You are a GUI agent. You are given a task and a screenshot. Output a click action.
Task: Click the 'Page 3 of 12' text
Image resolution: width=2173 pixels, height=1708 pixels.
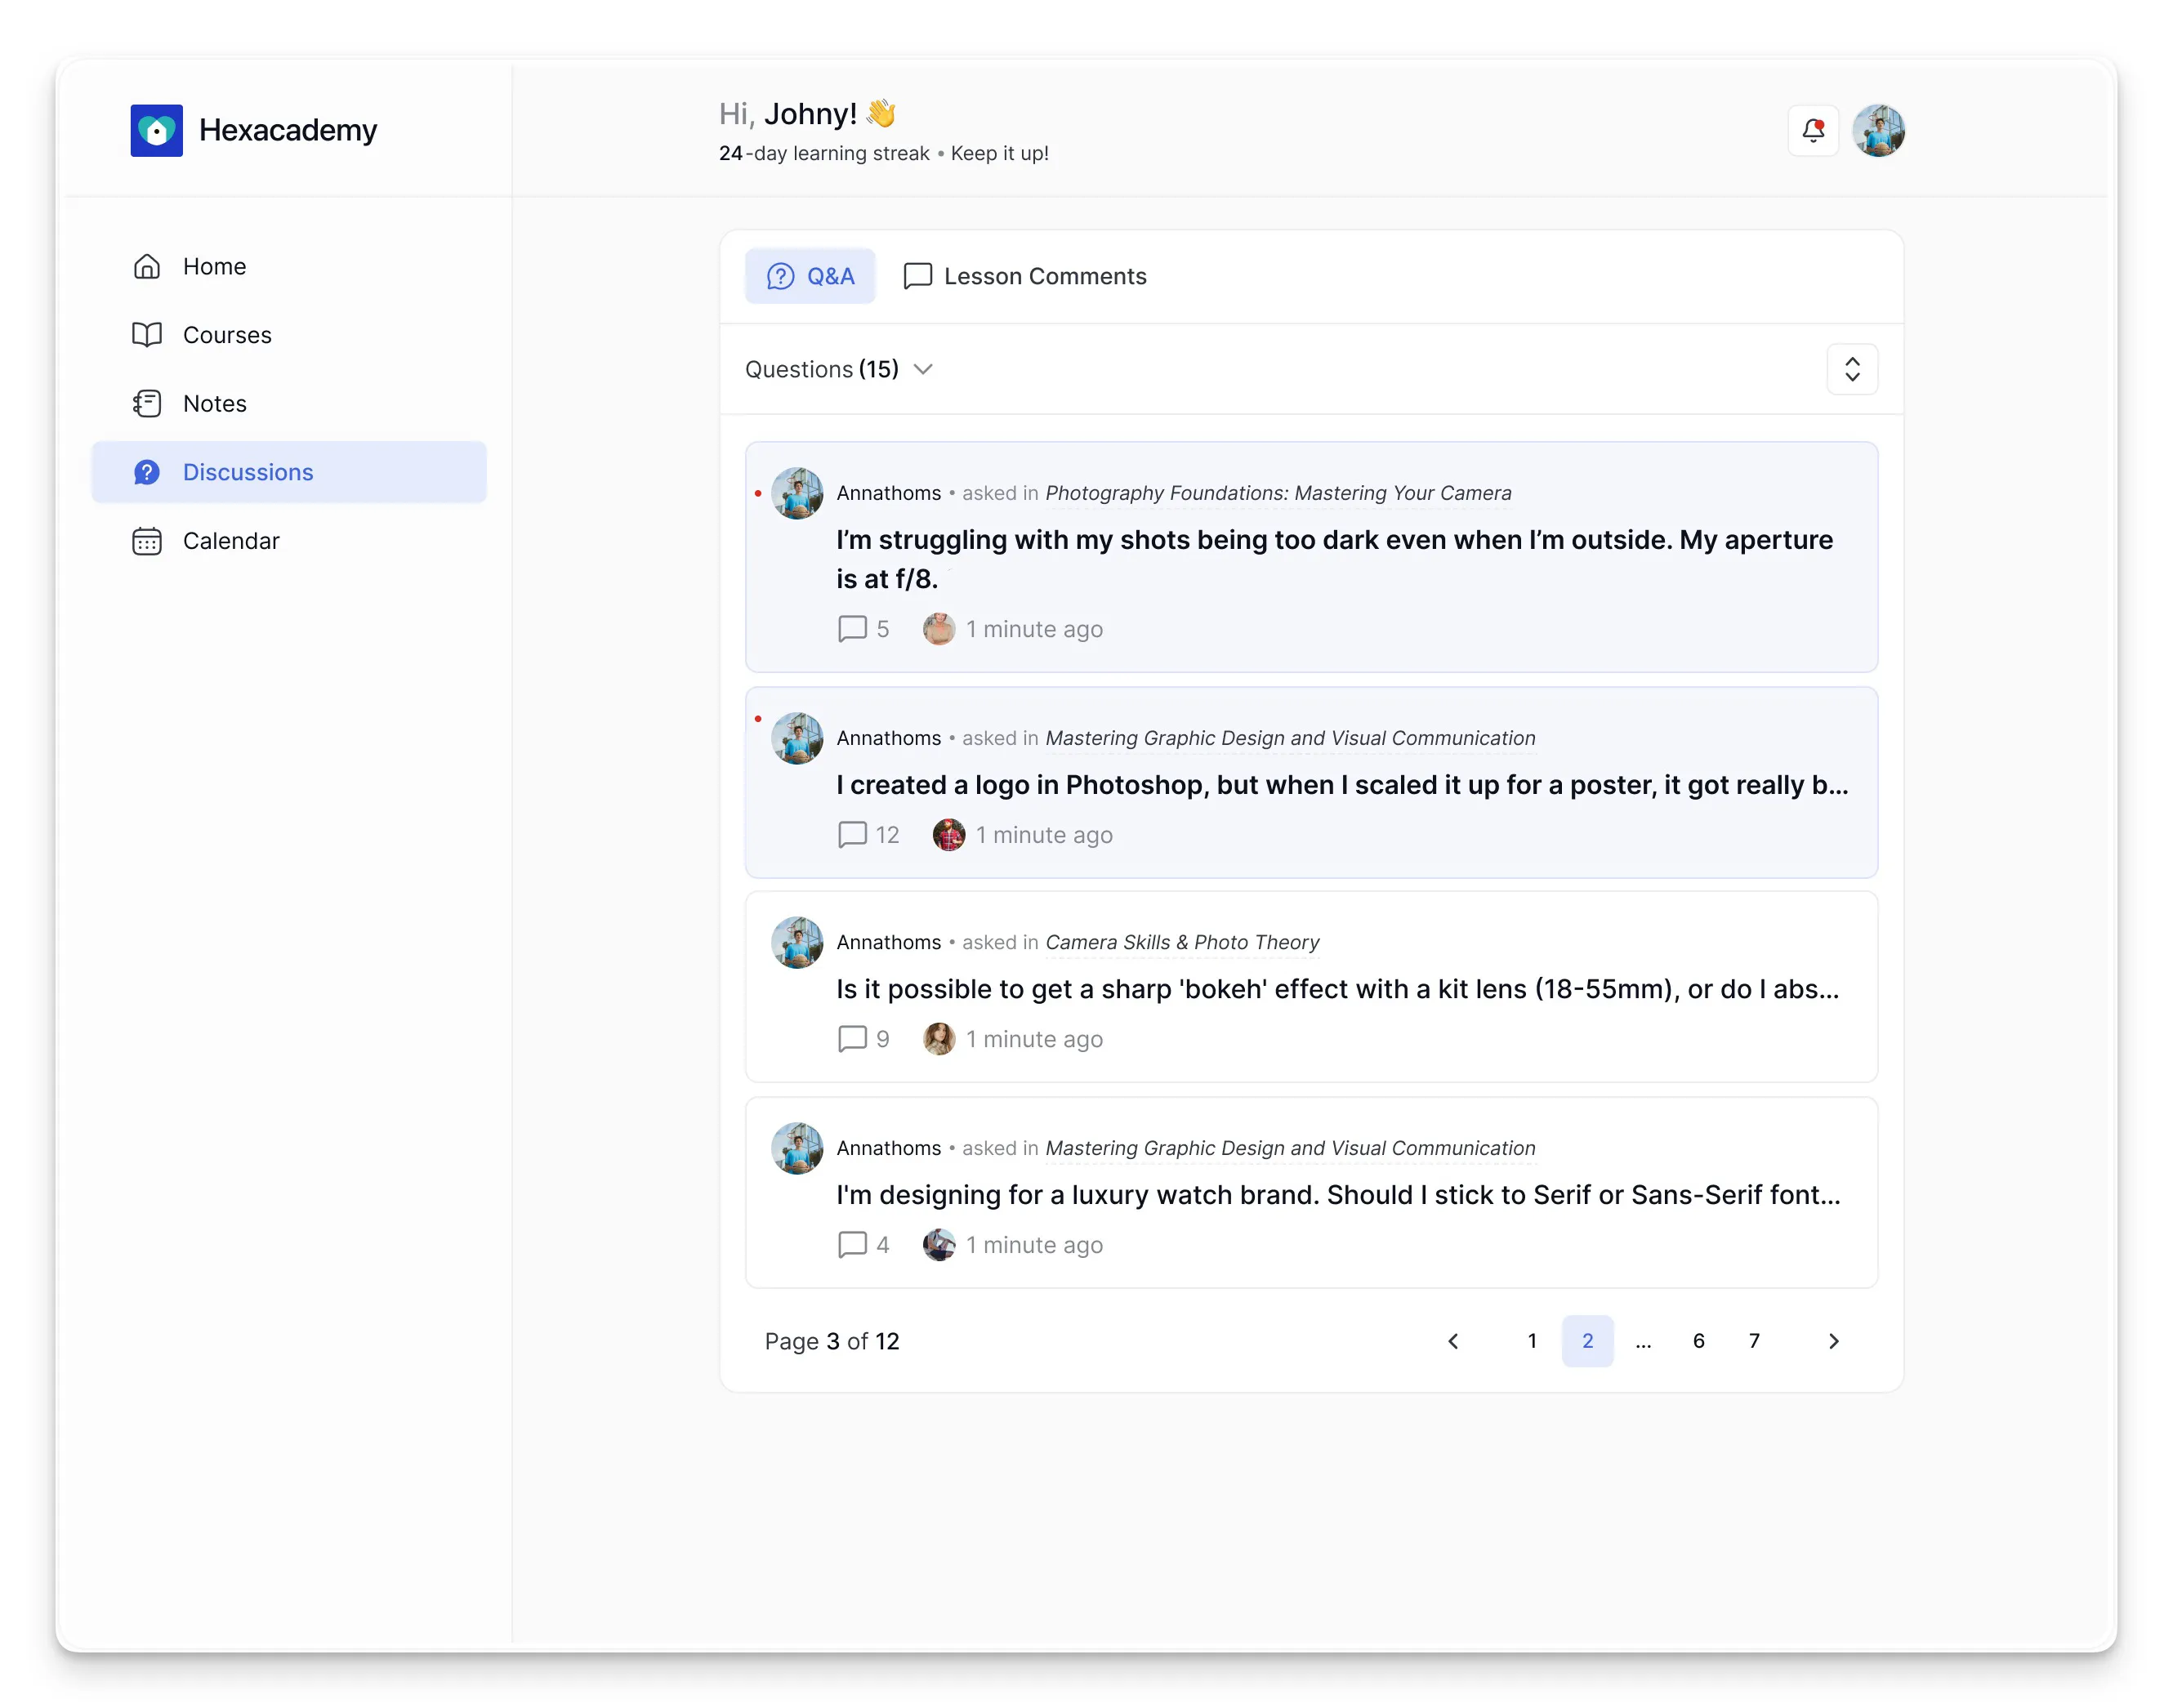(x=832, y=1342)
